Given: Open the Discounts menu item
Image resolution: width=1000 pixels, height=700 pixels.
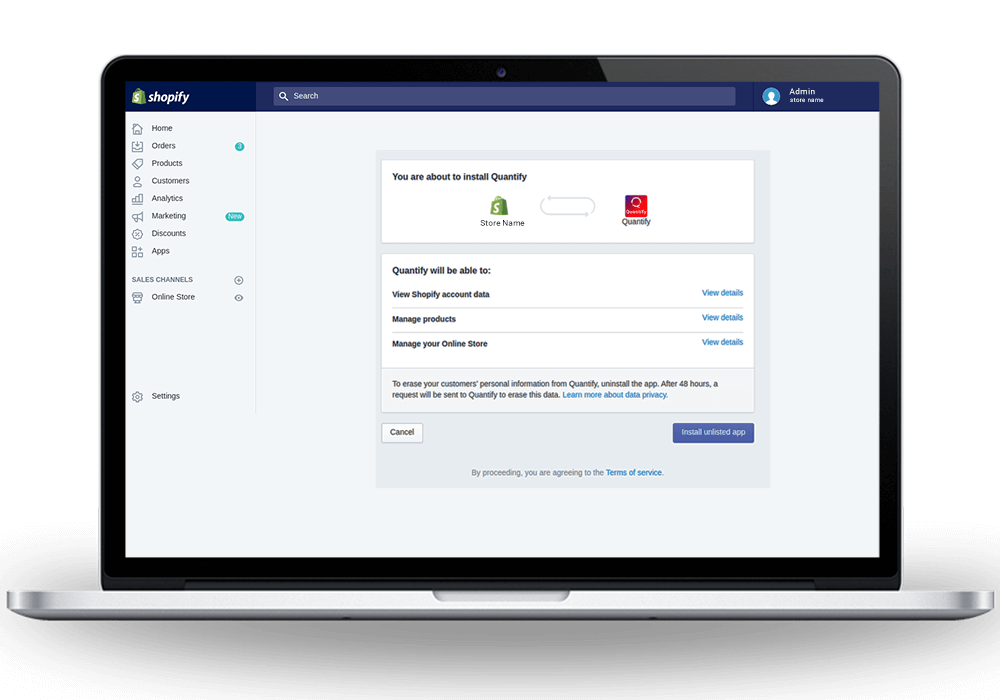Looking at the screenshot, I should 169,233.
